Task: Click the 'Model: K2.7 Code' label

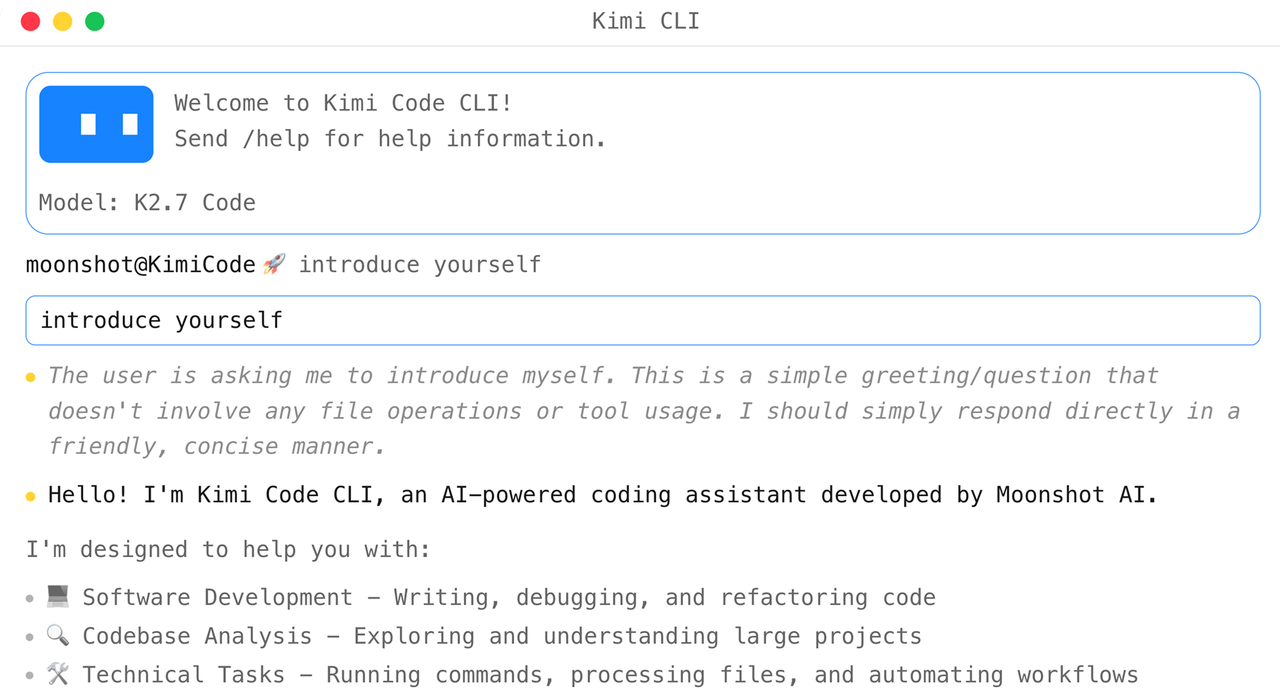Action: 147,202
